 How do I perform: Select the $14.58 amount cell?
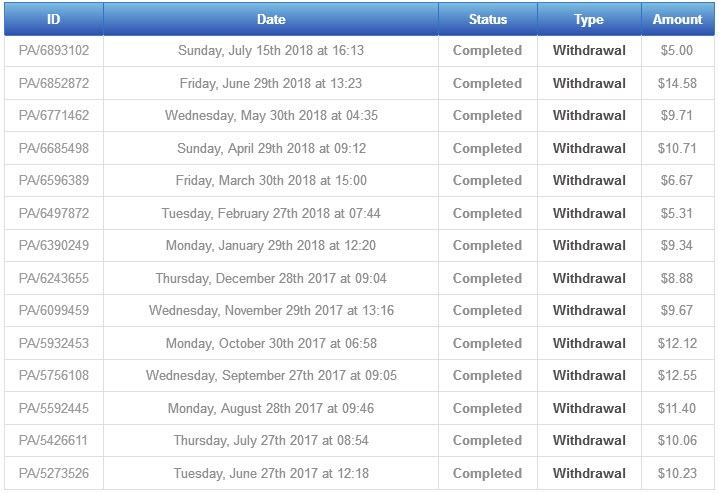tap(677, 83)
